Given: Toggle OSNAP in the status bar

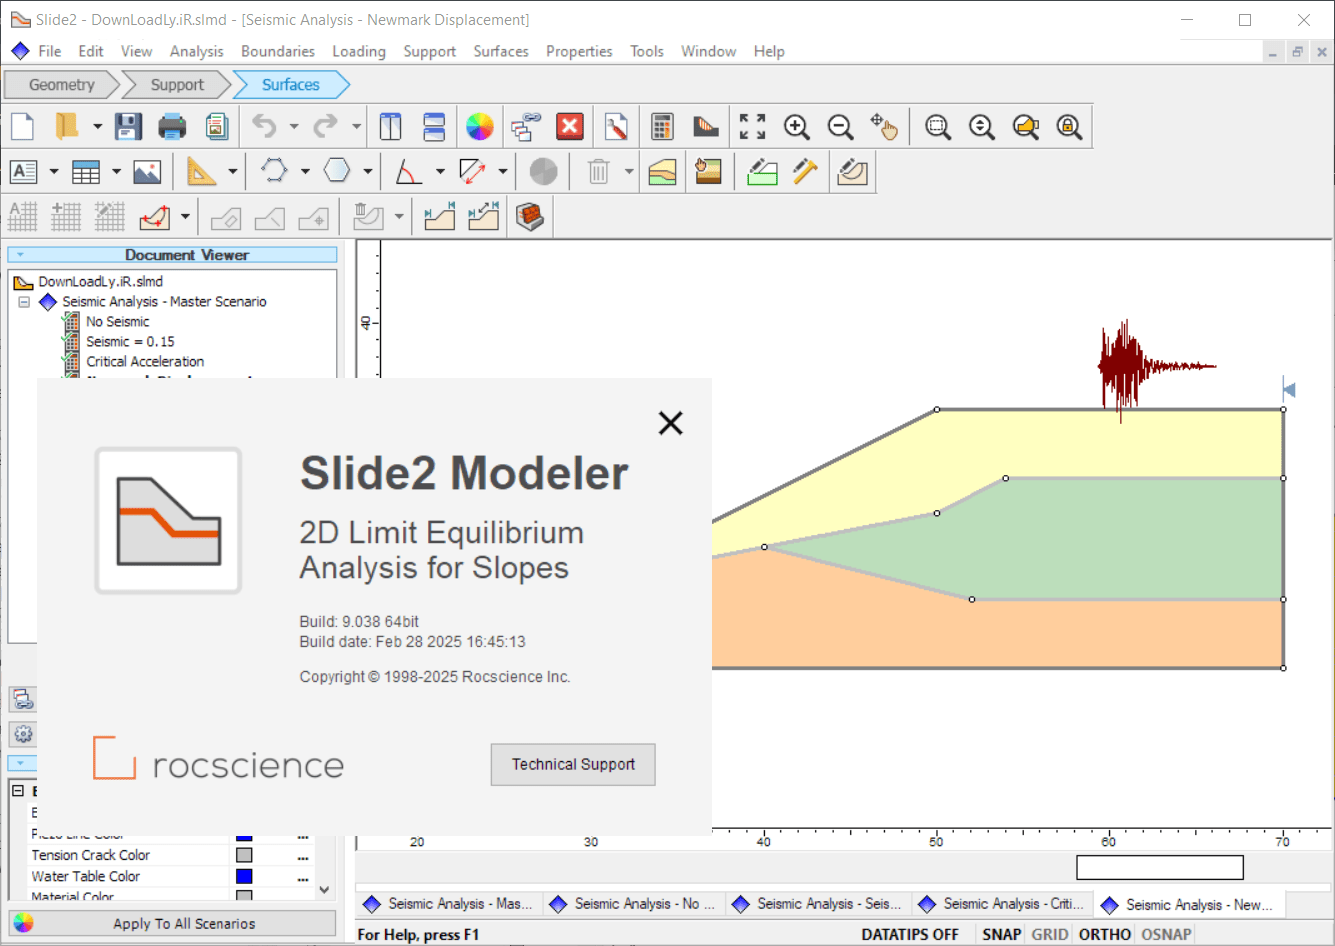Looking at the screenshot, I should point(1166,934).
